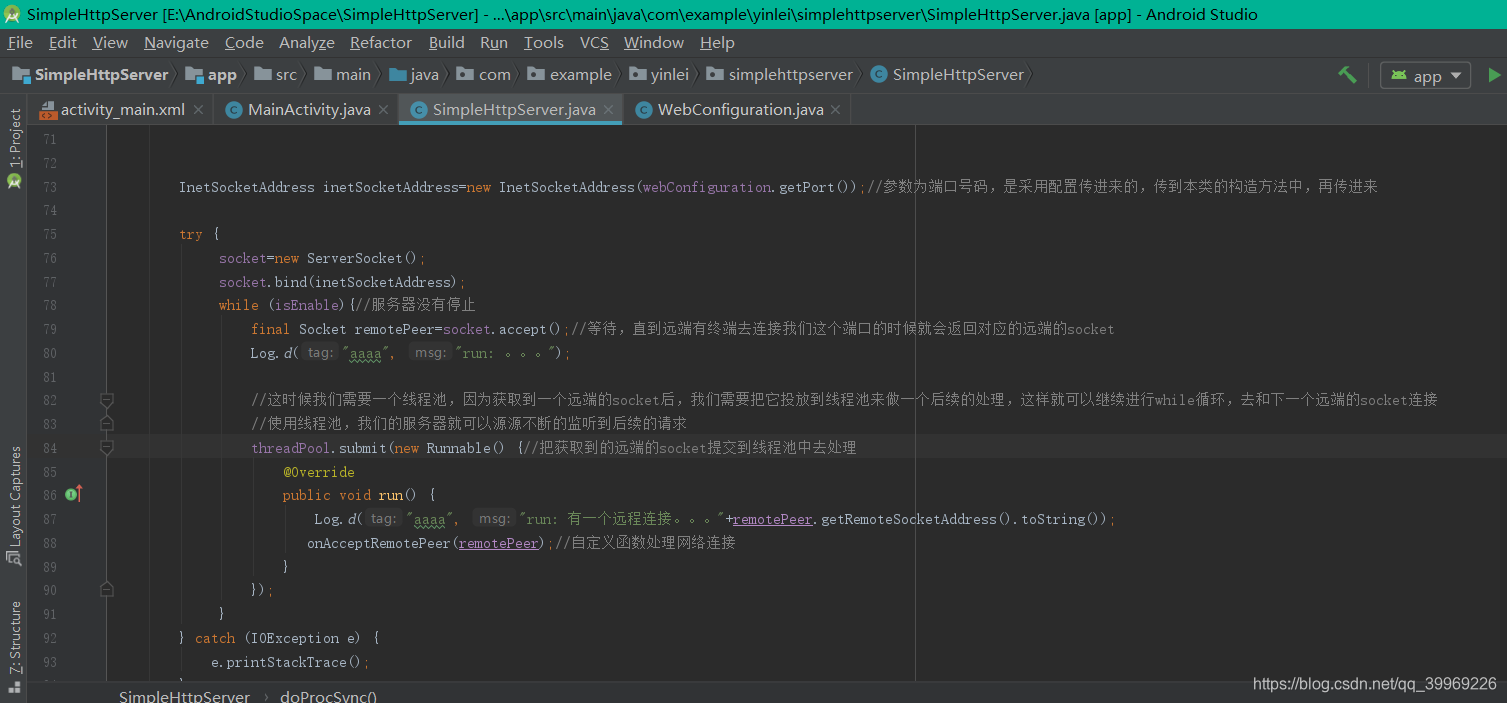Screen dimensions: 1507x703
Task: Open the Edit menu
Action: click(x=62, y=42)
